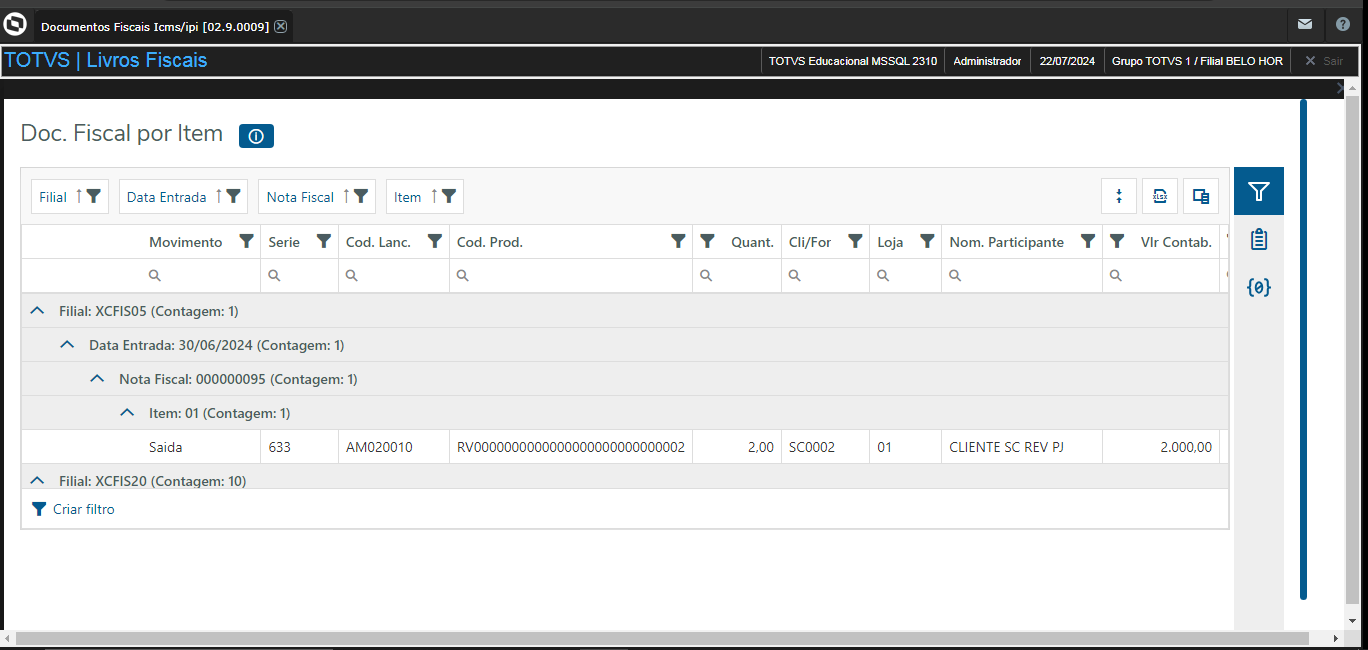The width and height of the screenshot is (1368, 650).
Task: Open filter on Serie column header
Action: tap(323, 241)
